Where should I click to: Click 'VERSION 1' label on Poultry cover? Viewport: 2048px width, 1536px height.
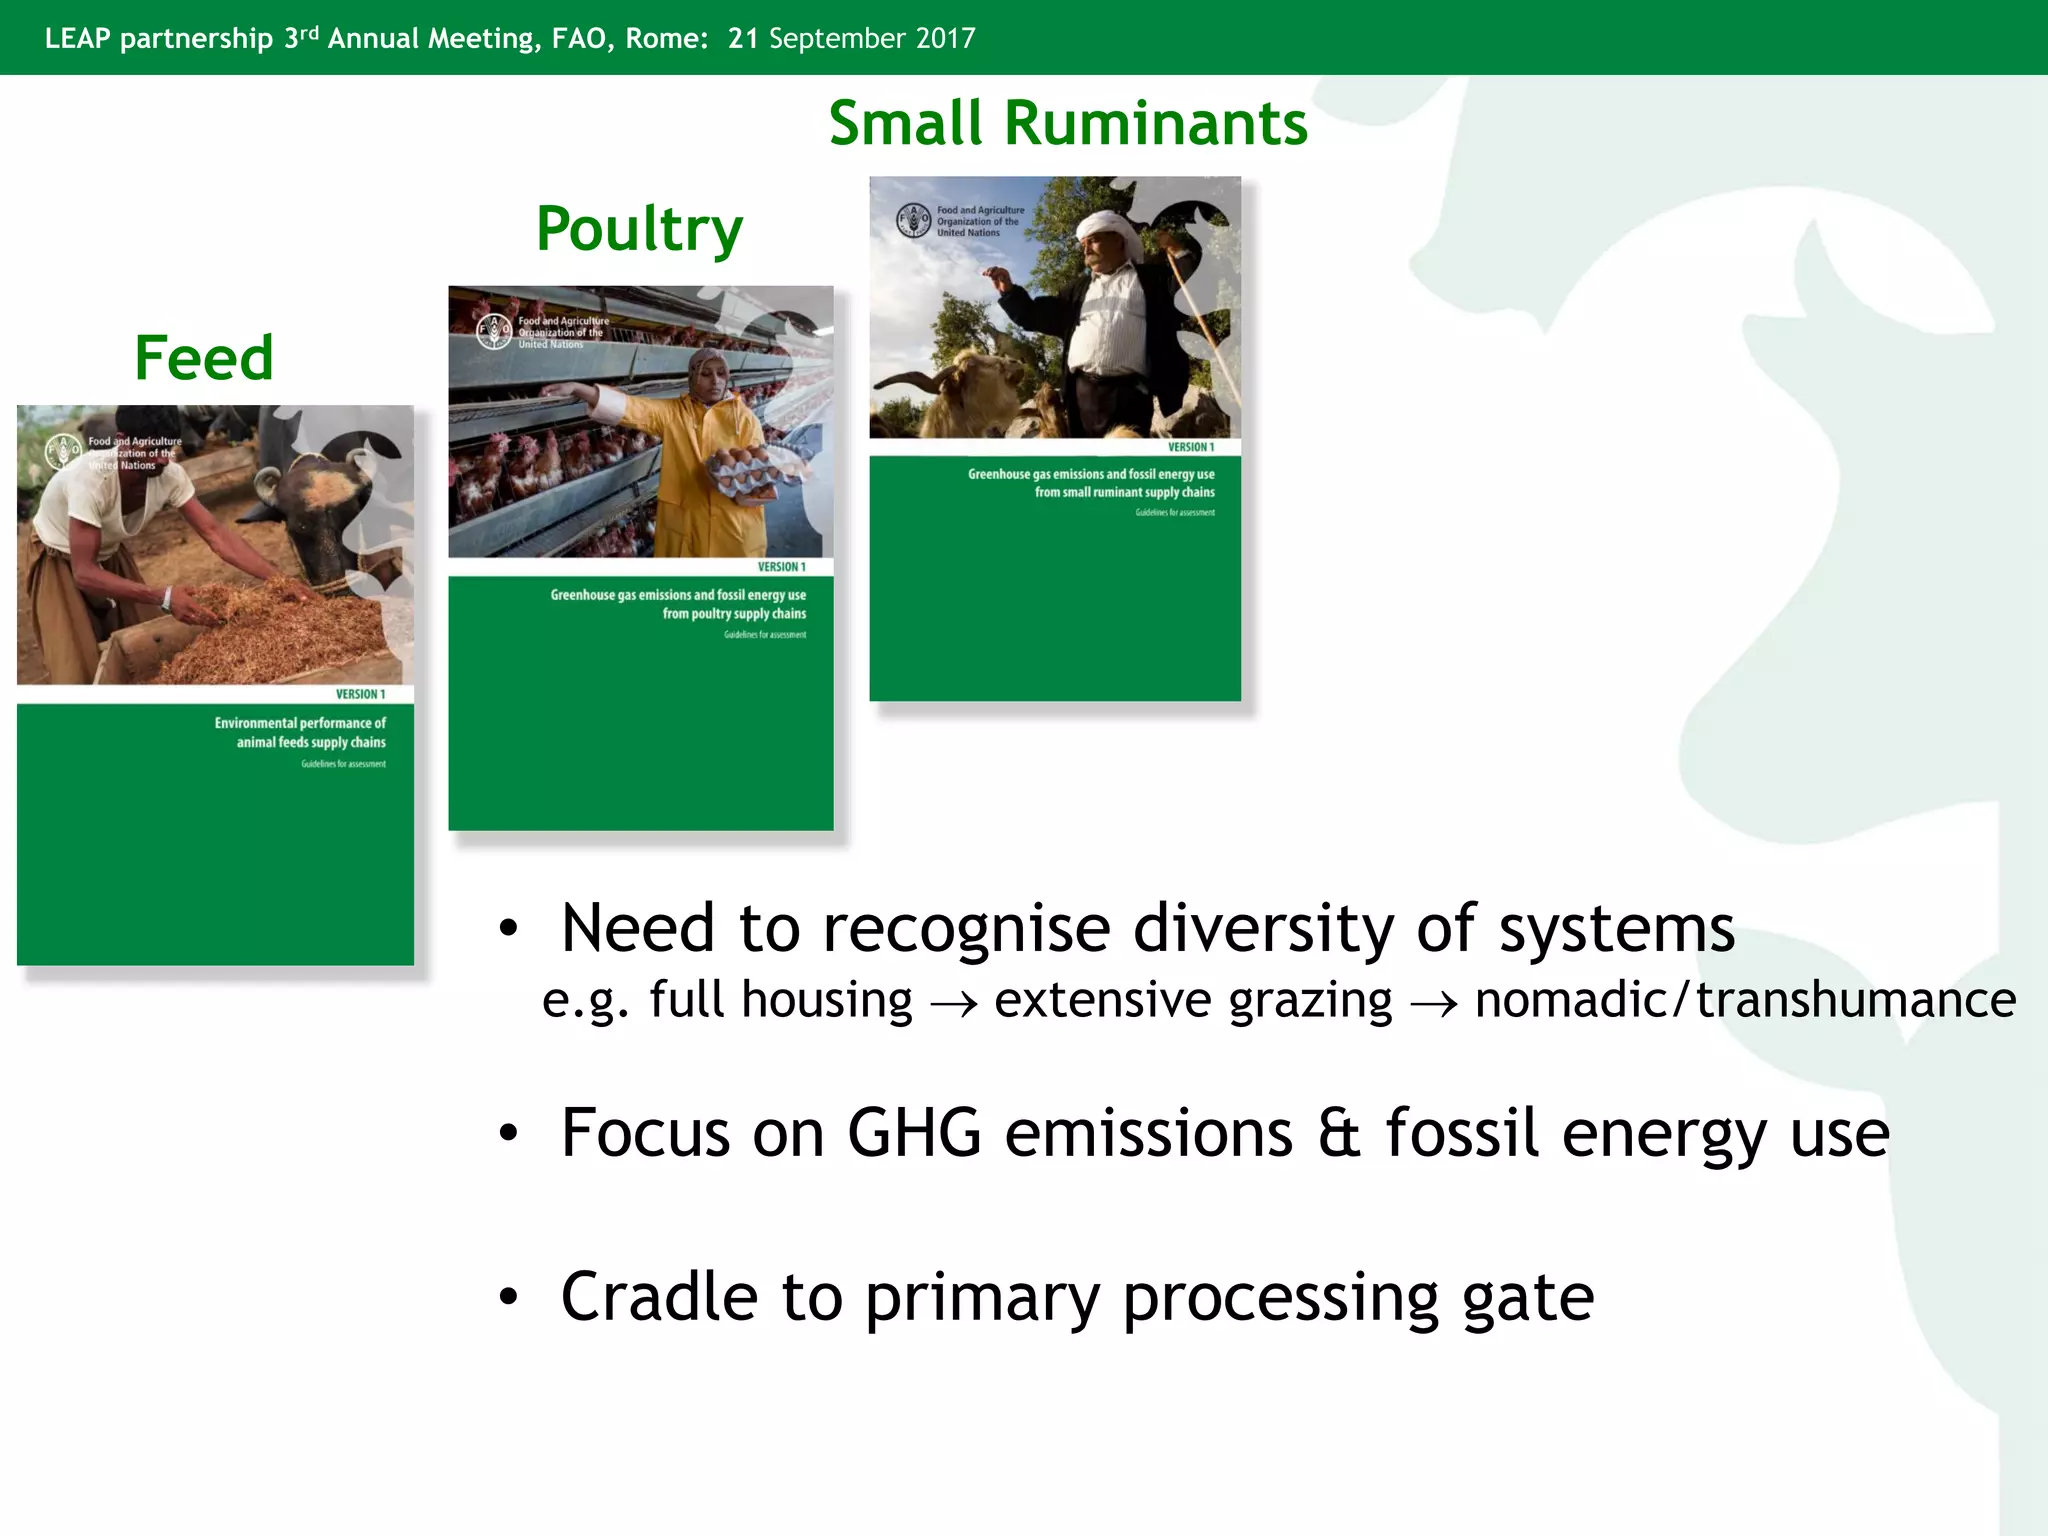(x=781, y=567)
